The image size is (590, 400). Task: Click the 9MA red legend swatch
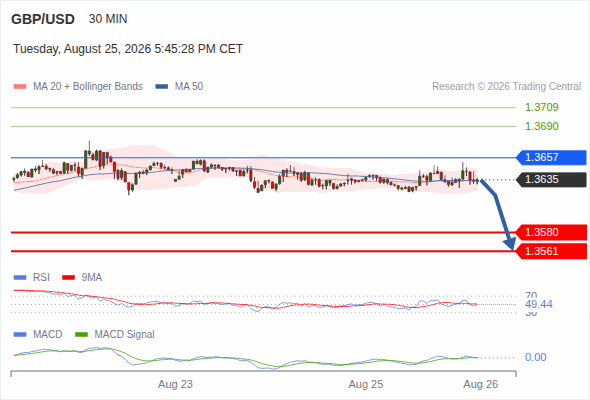(x=68, y=278)
